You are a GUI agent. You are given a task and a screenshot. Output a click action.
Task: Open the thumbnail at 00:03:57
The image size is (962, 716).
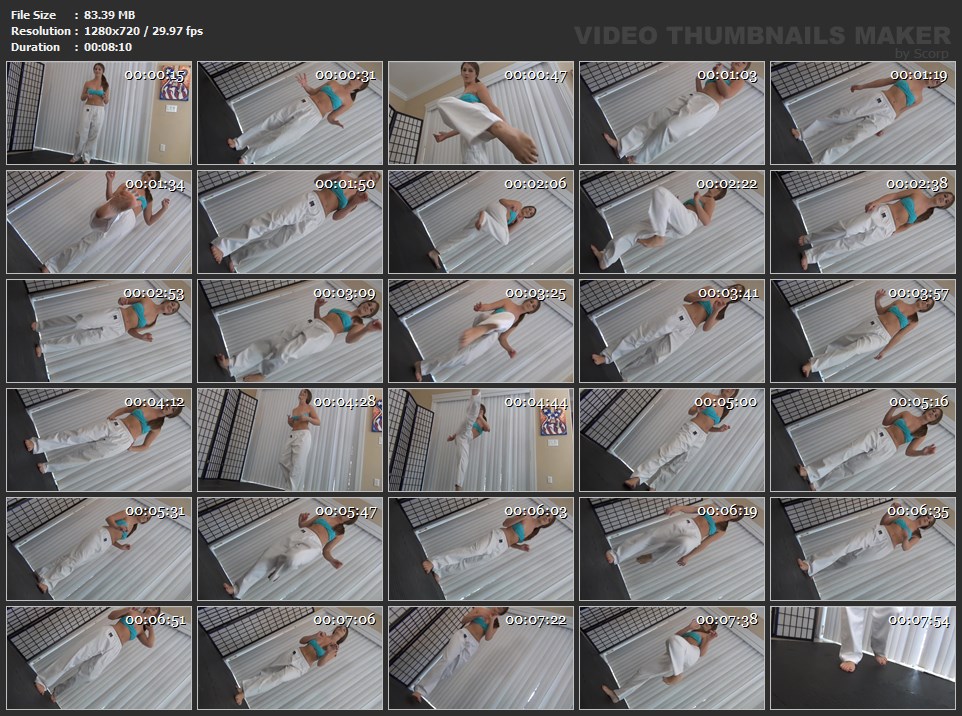(x=863, y=331)
